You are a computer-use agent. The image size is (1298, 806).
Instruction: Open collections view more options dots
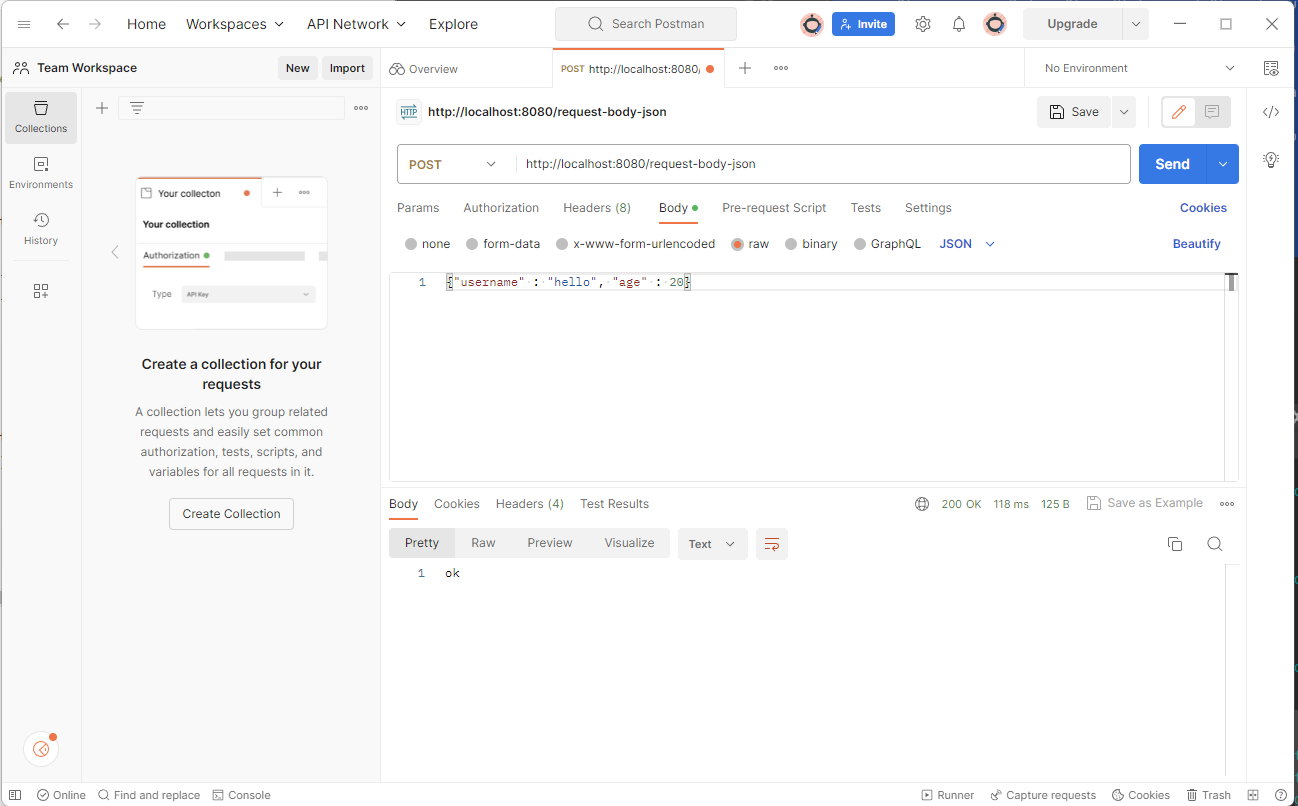[x=361, y=108]
